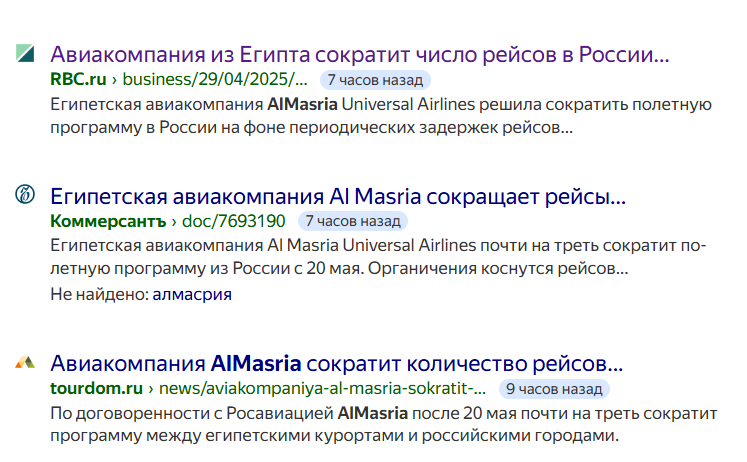This screenshot has width=747, height=462.
Task: Click RBC result's '7 часов назад' badge
Action: coord(375,80)
